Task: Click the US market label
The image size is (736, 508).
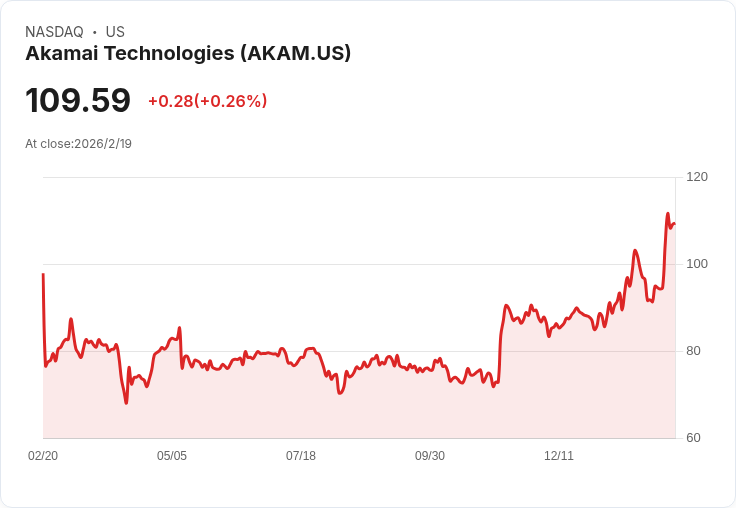Action: point(115,32)
